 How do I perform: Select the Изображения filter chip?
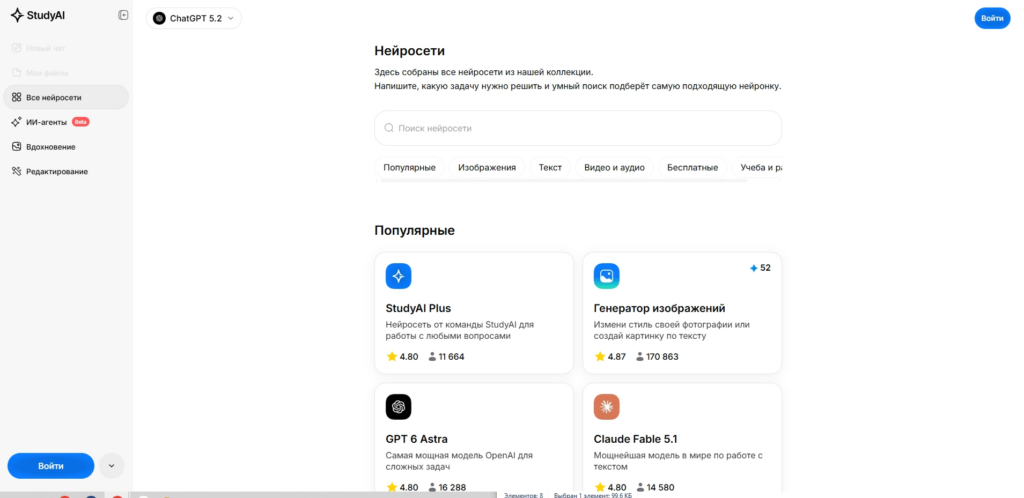pos(487,168)
